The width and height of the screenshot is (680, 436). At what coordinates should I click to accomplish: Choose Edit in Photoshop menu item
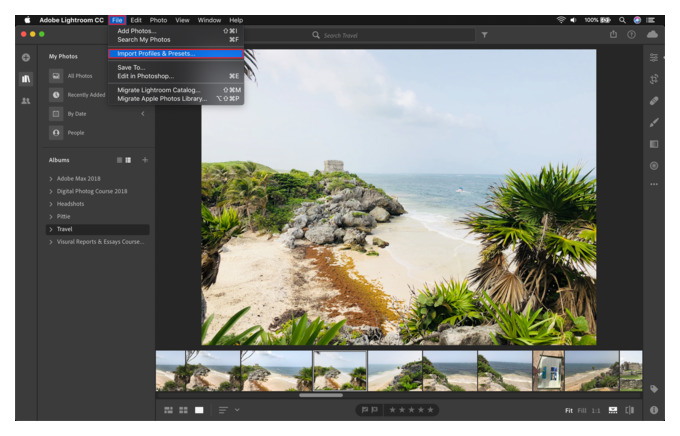[176, 76]
